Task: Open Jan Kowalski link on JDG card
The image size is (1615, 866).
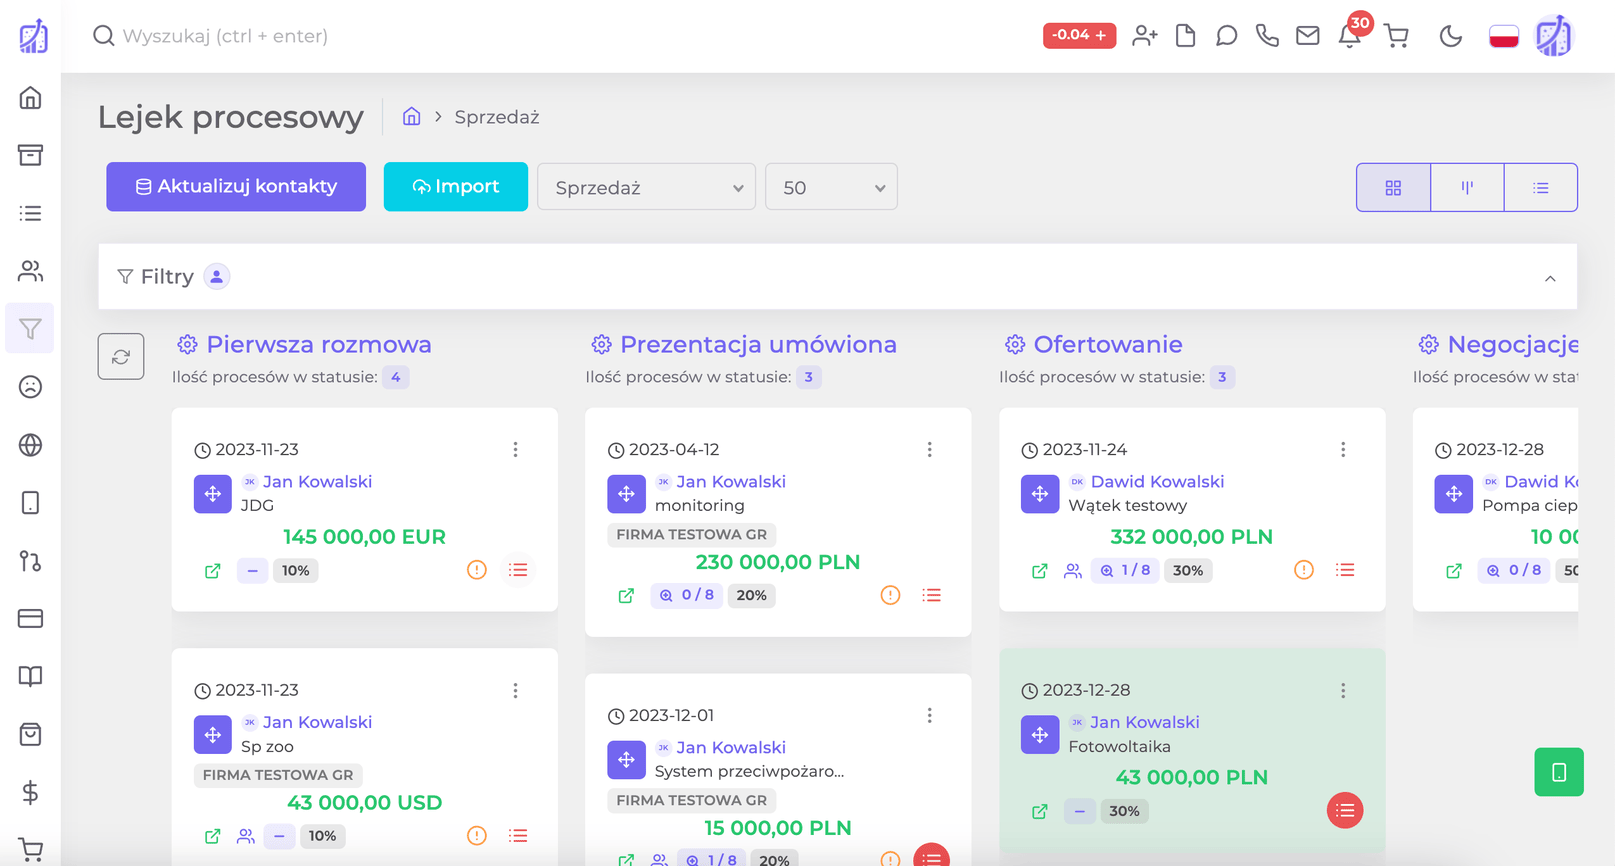Action: 317,482
